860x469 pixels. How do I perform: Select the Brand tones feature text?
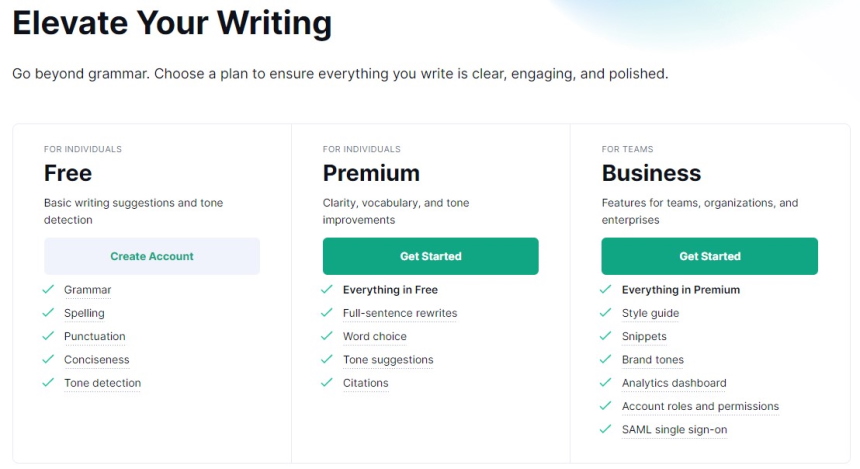pyautogui.click(x=653, y=360)
